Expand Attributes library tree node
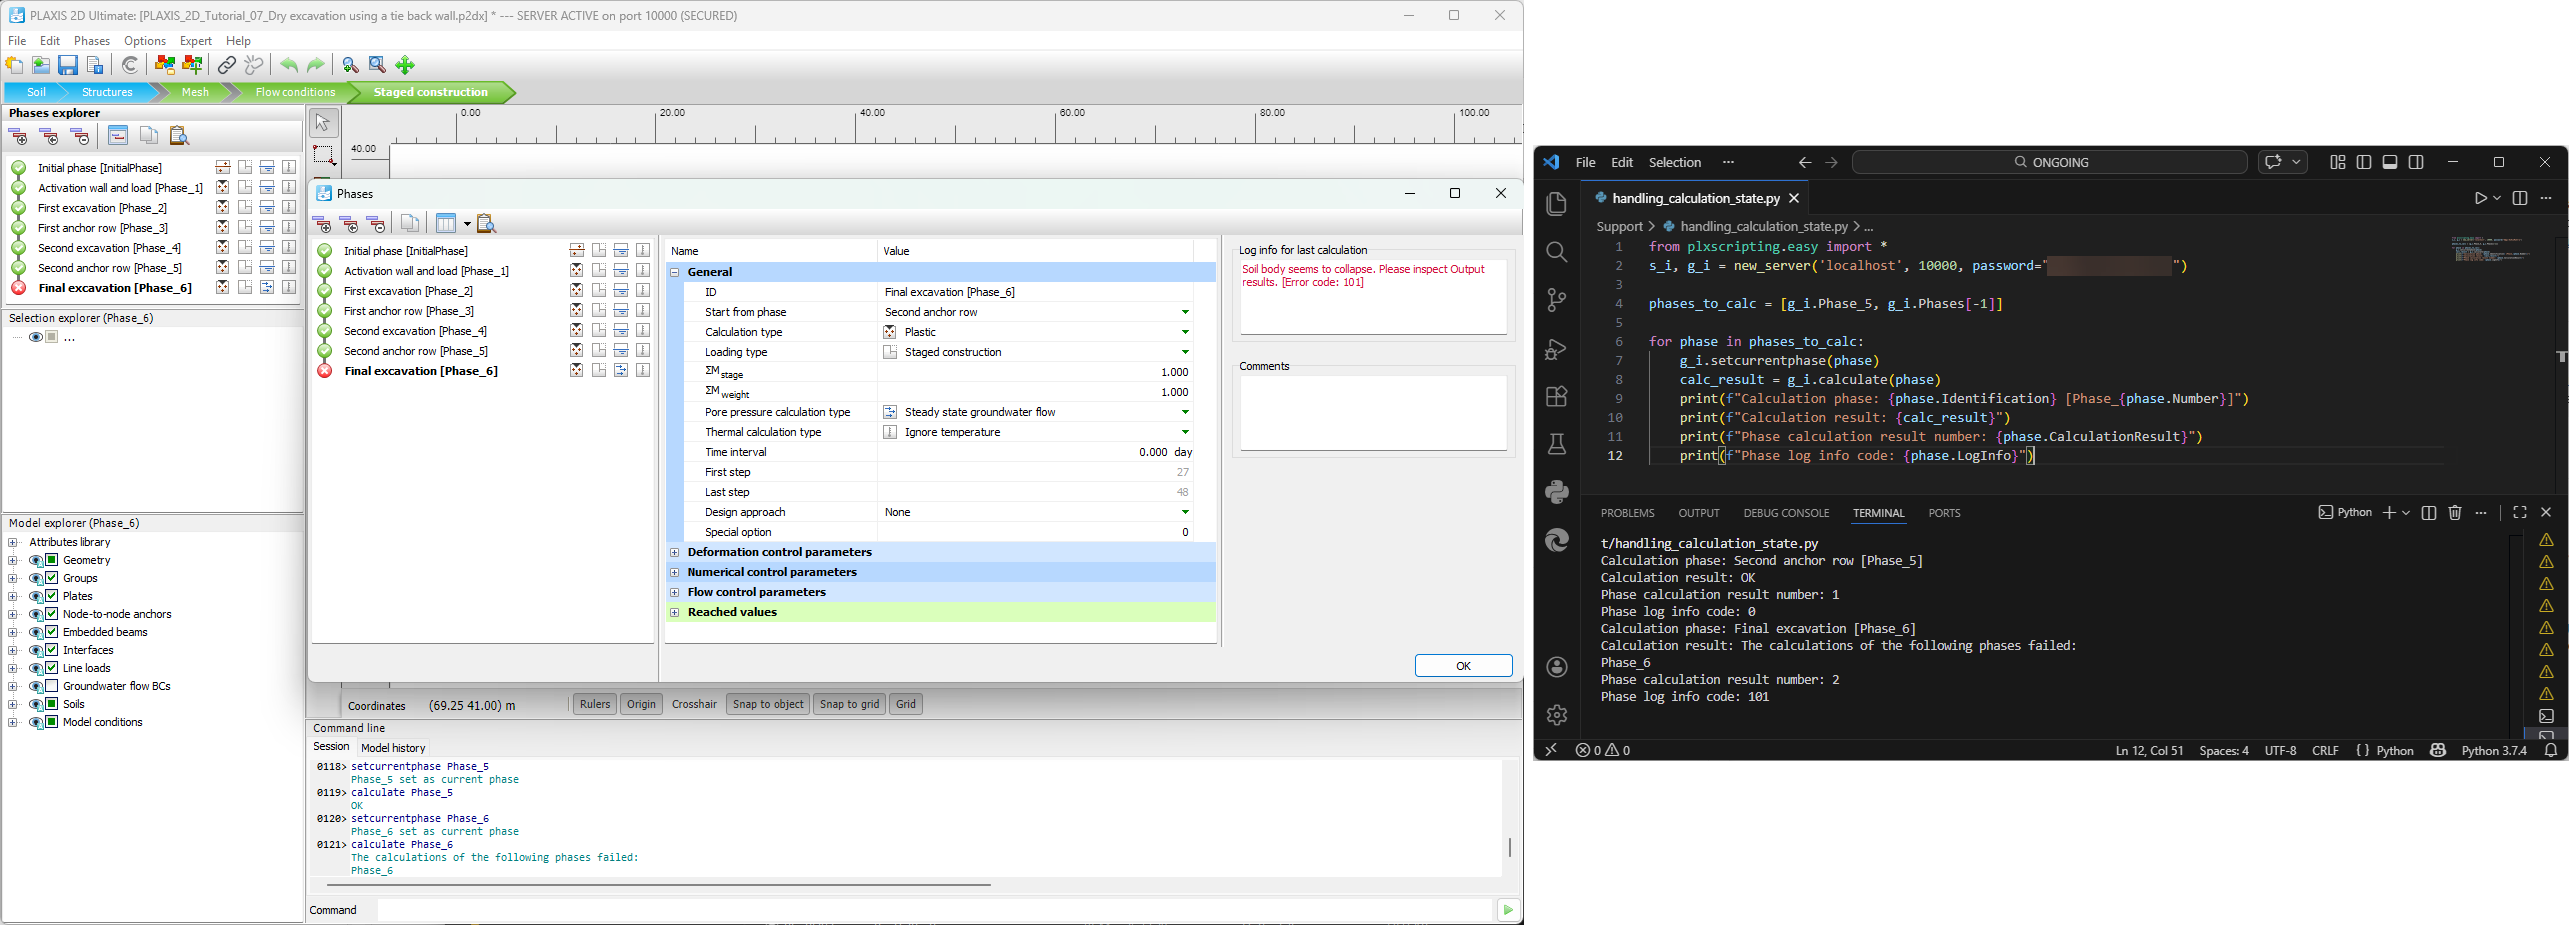 pos(13,542)
